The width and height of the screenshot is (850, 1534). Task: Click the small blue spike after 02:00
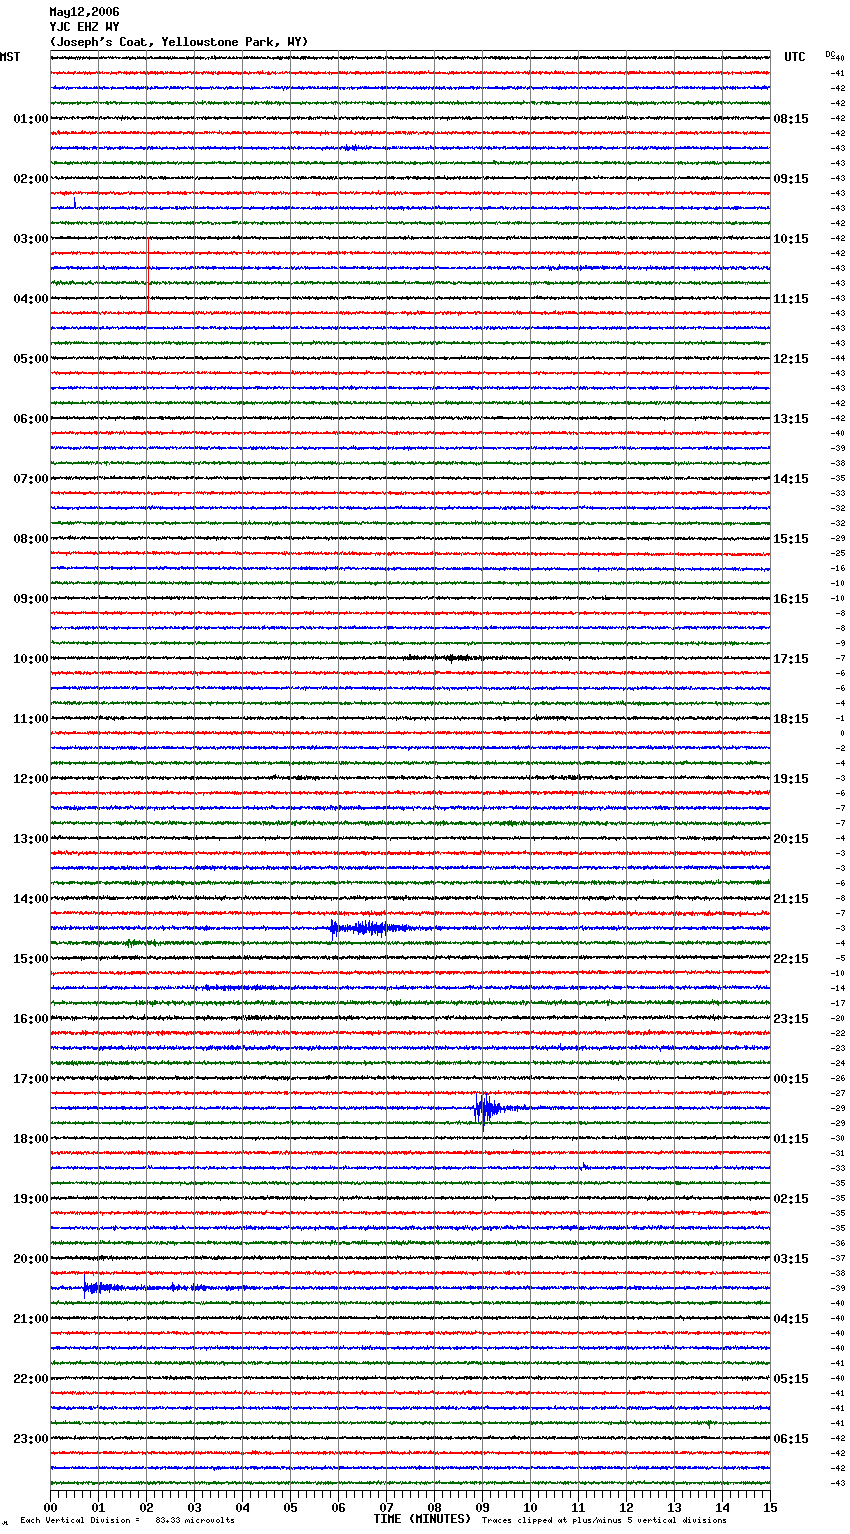[75, 203]
